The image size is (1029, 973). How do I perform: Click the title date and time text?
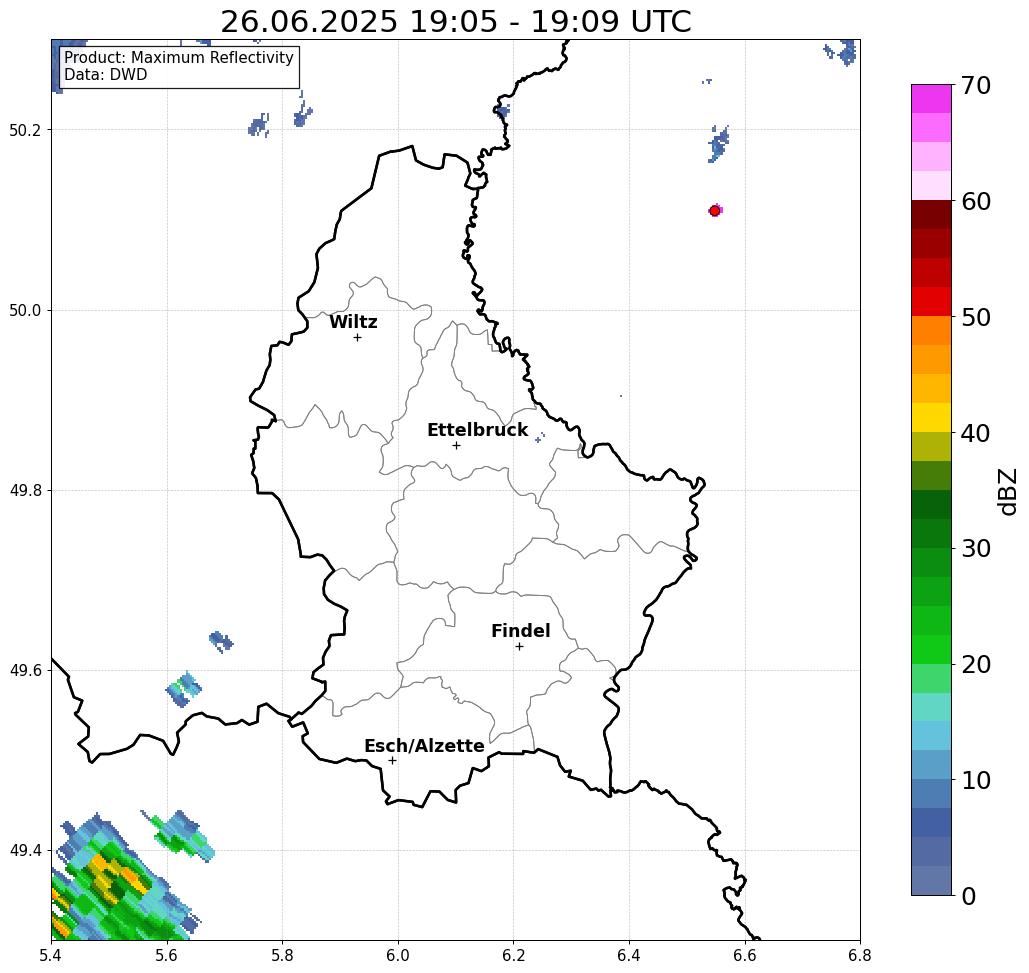(x=455, y=21)
